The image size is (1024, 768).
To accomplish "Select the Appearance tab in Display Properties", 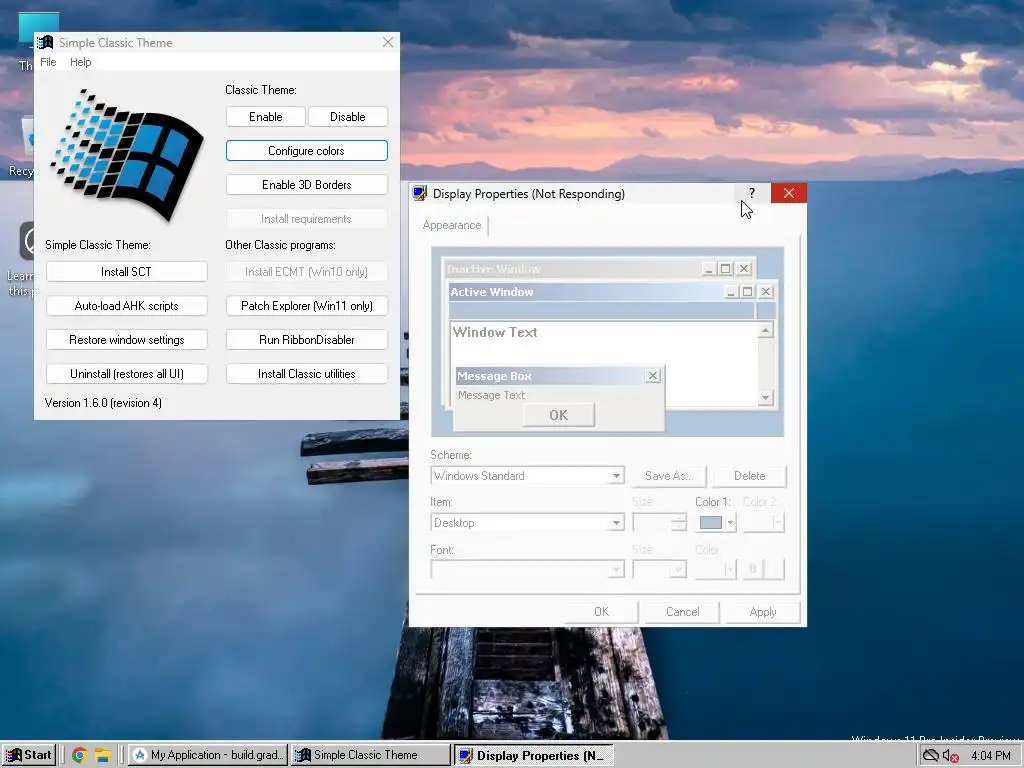I will (452, 225).
